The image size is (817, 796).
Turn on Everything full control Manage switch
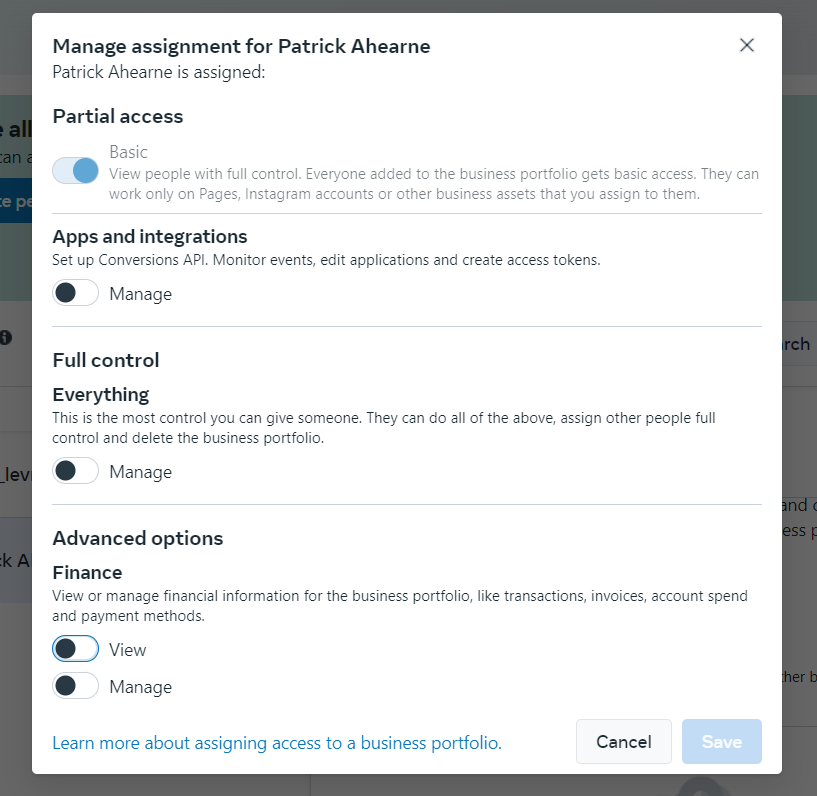[x=75, y=471]
